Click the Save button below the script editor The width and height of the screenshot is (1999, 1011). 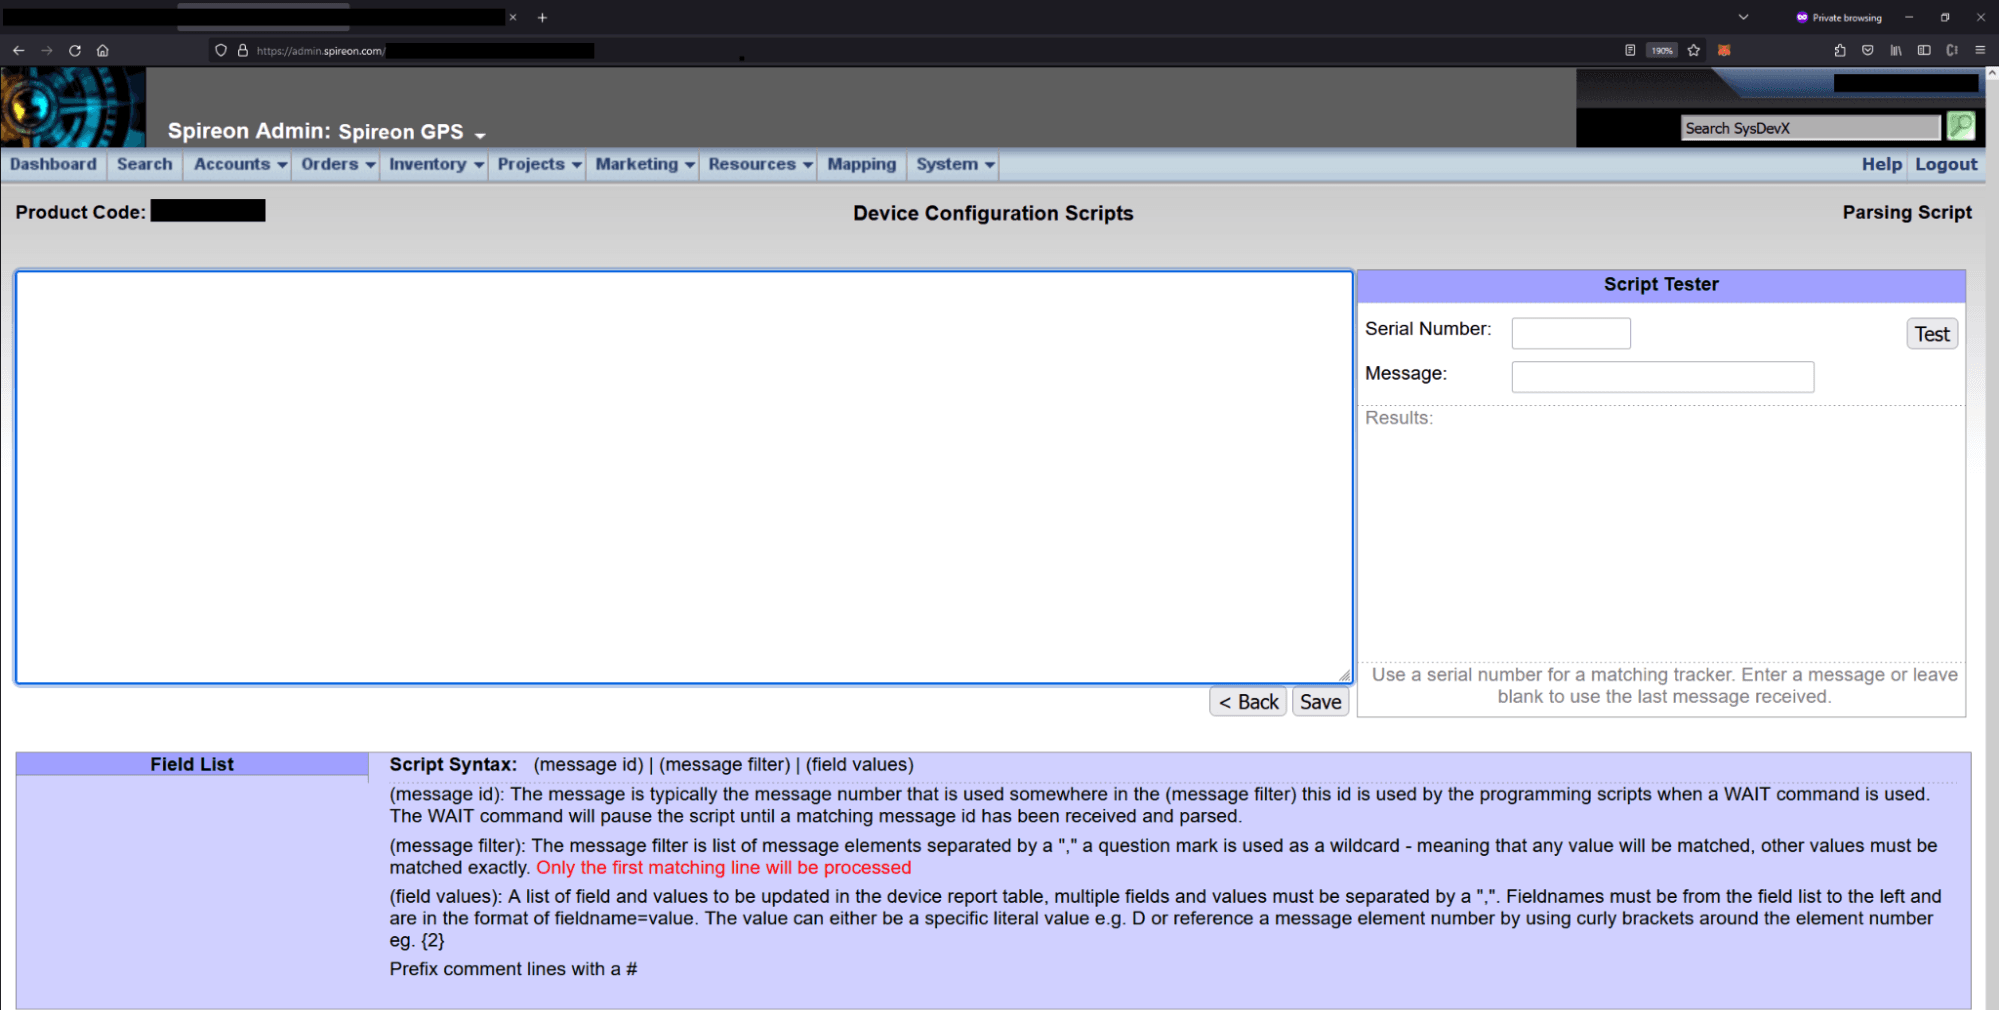tap(1320, 702)
